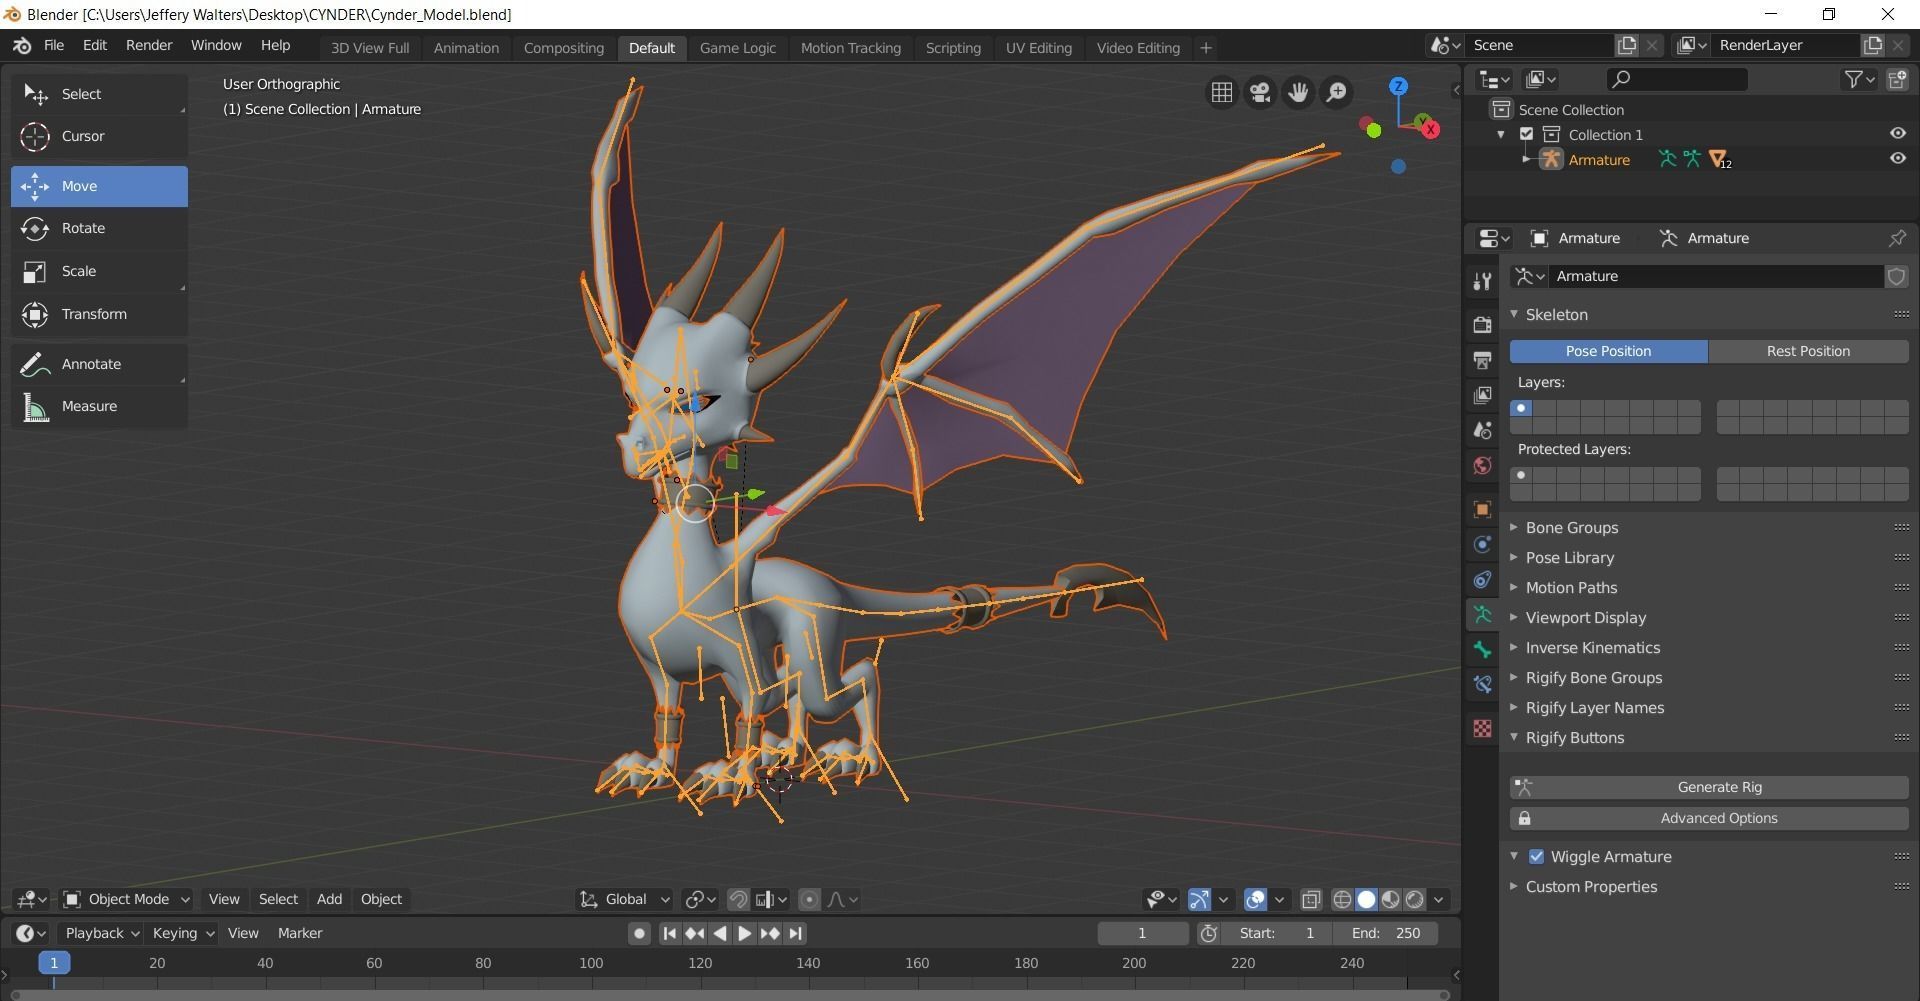Select the Annotate tool

[x=99, y=364]
